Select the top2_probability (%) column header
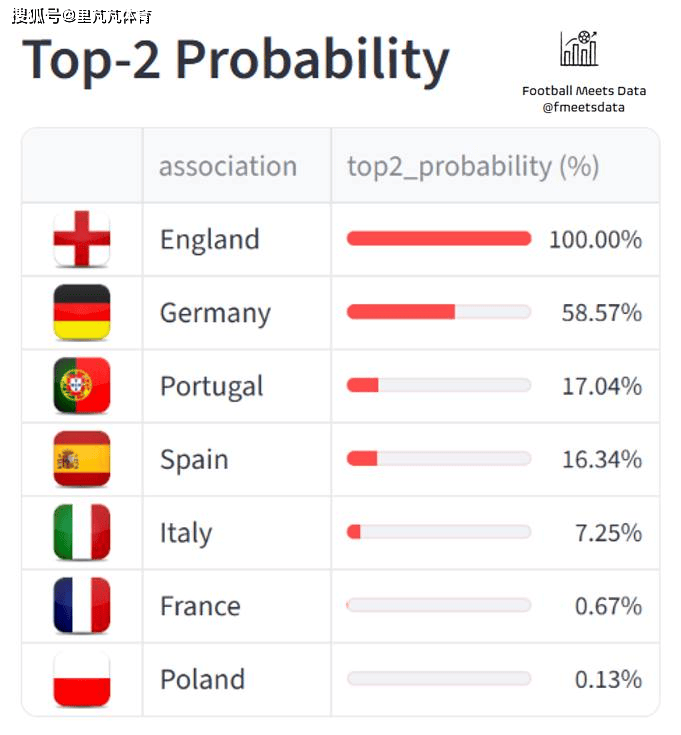Screen dimensions: 681x735 click(x=473, y=166)
